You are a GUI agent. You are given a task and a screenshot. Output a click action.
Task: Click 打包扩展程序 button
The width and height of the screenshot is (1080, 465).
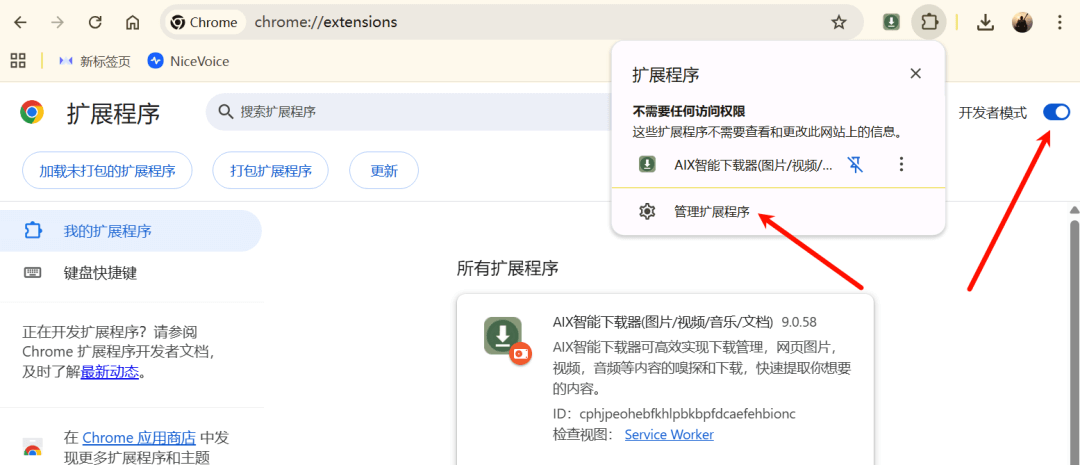[271, 170]
